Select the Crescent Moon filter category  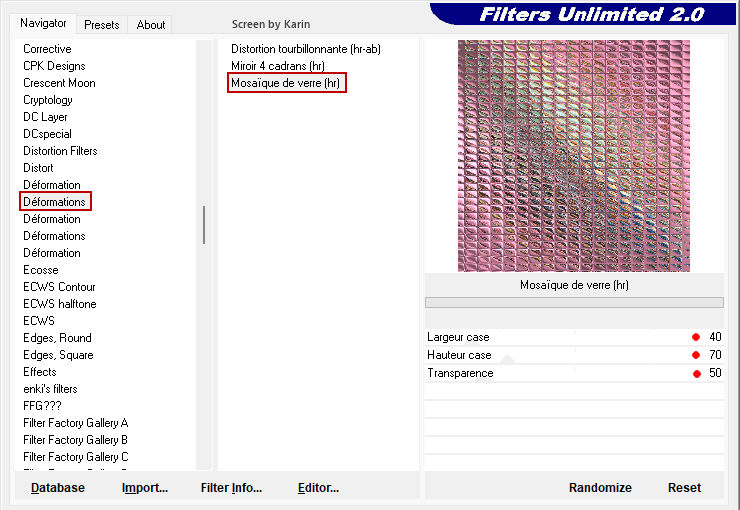(x=59, y=83)
